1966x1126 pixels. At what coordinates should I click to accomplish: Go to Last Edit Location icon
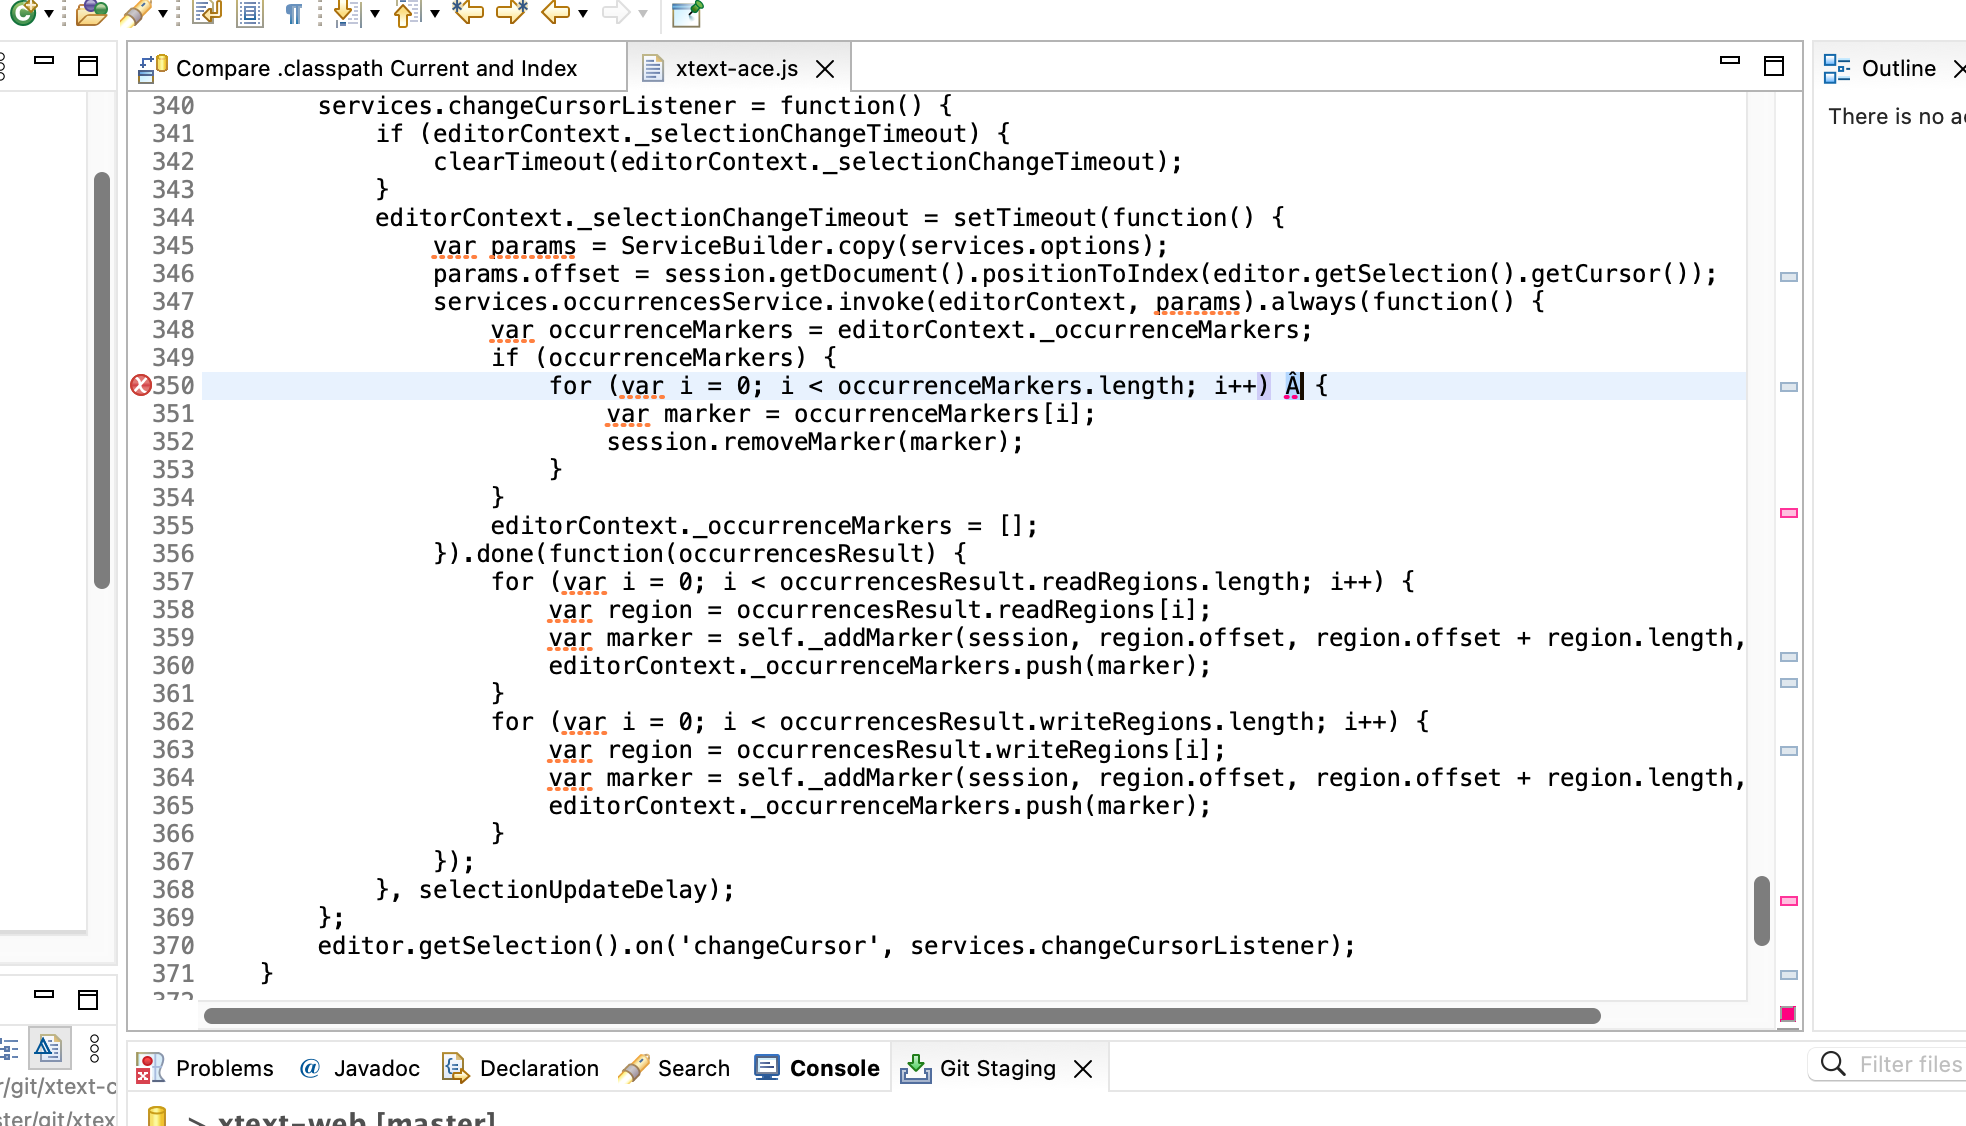pyautogui.click(x=467, y=13)
